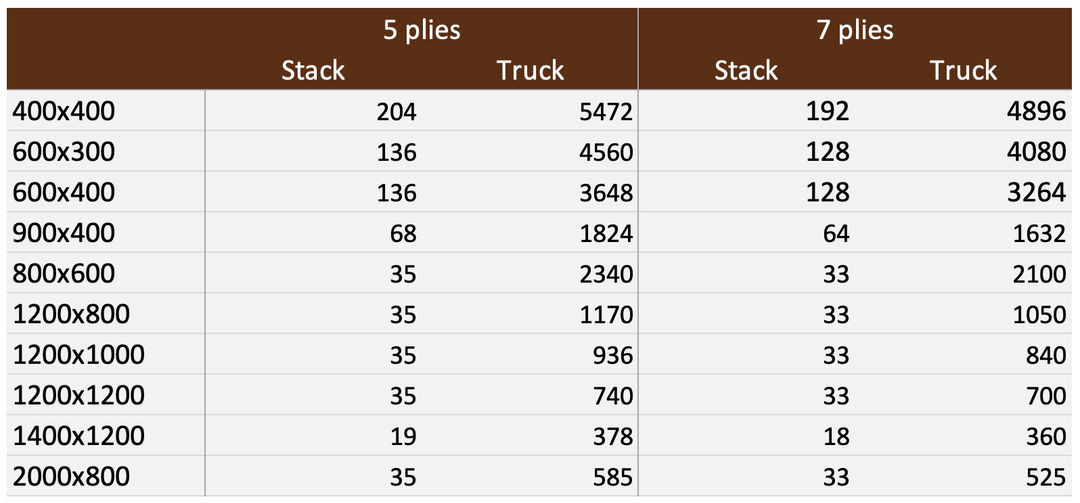Screen dimensions: 1080x503
Task: Click the 600x300 size cell
Action: (x=64, y=152)
